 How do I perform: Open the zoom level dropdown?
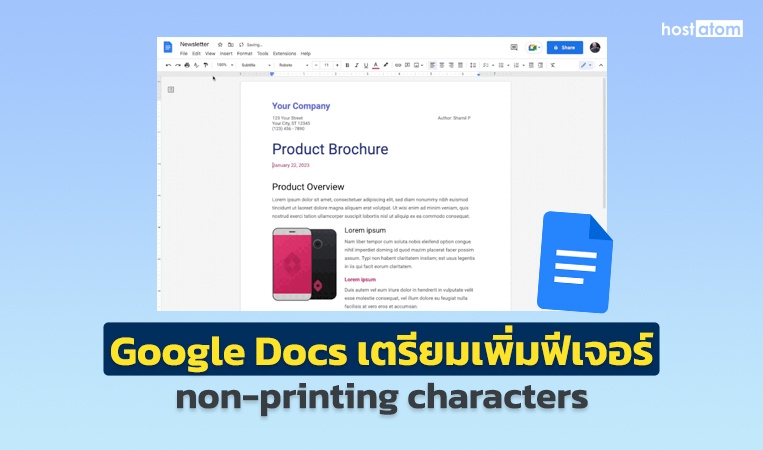[x=225, y=65]
